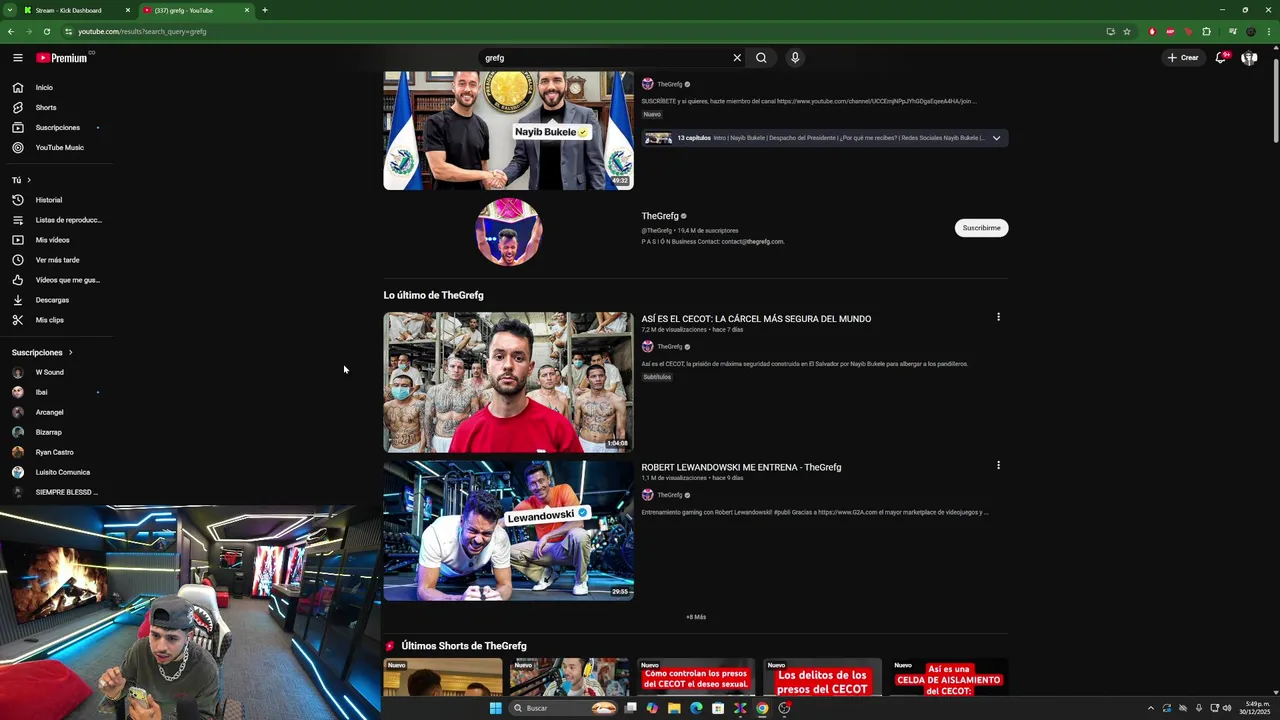Start voice search with the microphone icon
This screenshot has width=1280, height=720.
pyautogui.click(x=795, y=58)
